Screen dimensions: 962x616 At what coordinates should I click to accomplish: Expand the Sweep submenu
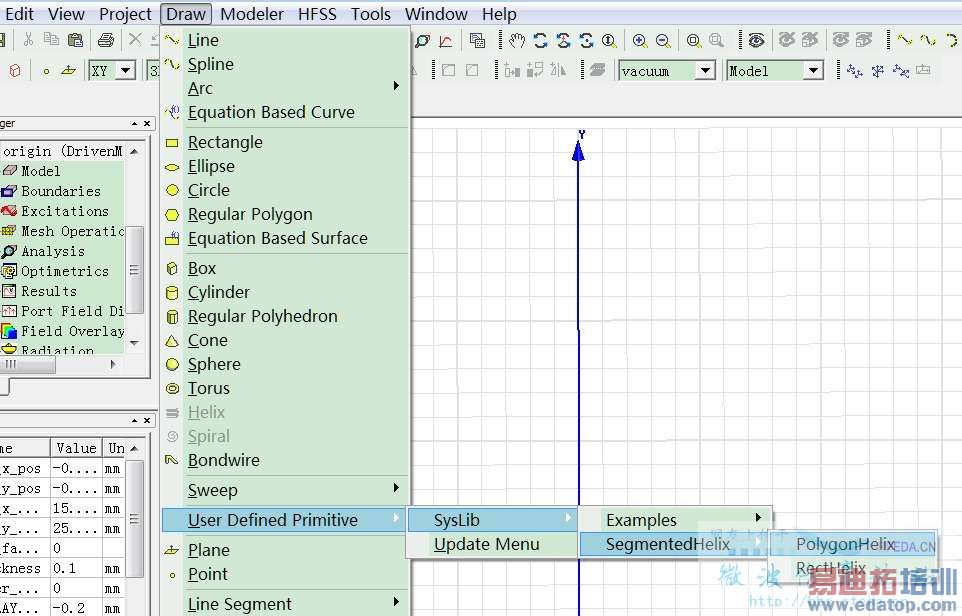coord(285,490)
